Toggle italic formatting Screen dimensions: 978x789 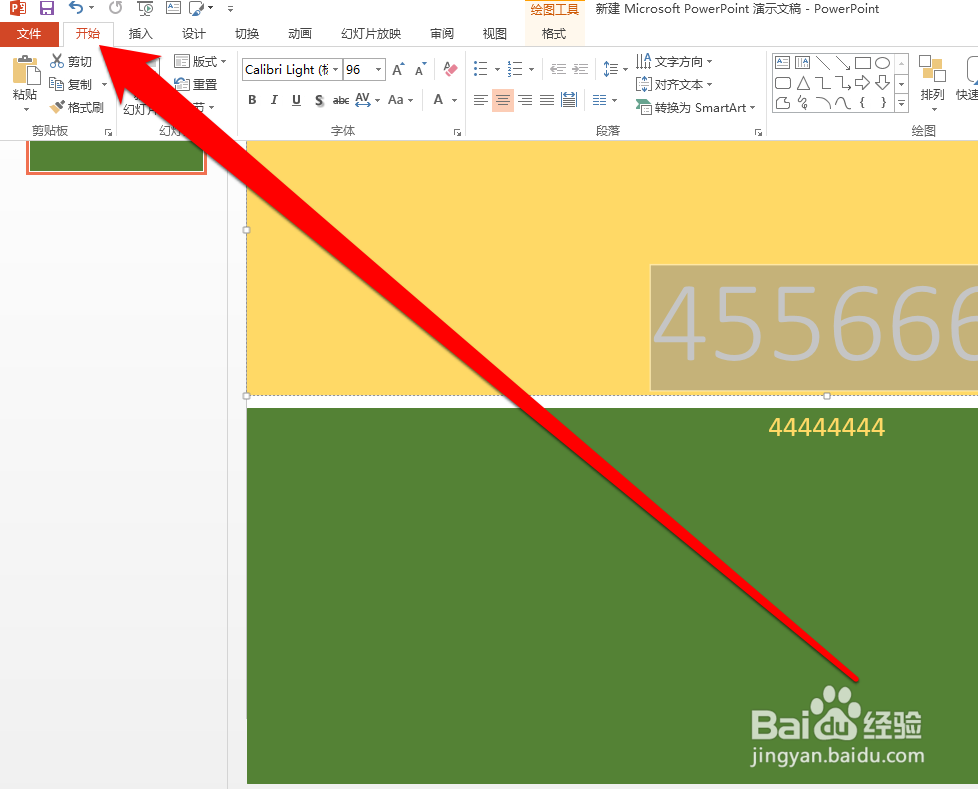pos(274,100)
